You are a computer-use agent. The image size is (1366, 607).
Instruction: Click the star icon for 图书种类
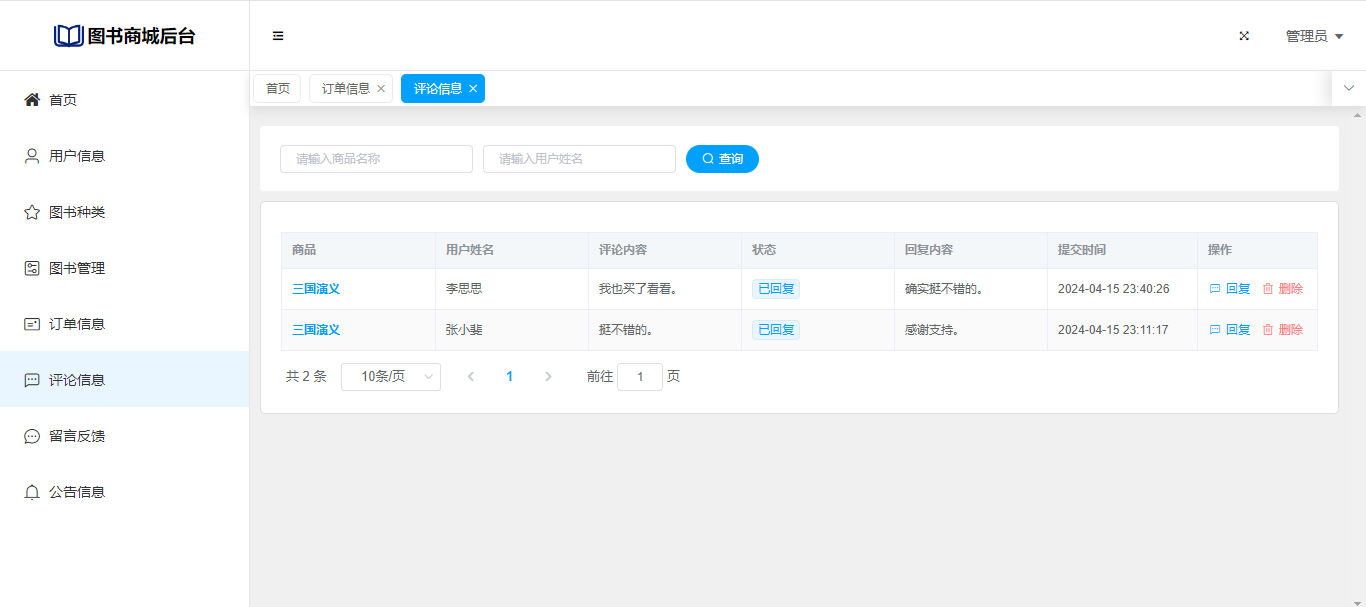(32, 212)
